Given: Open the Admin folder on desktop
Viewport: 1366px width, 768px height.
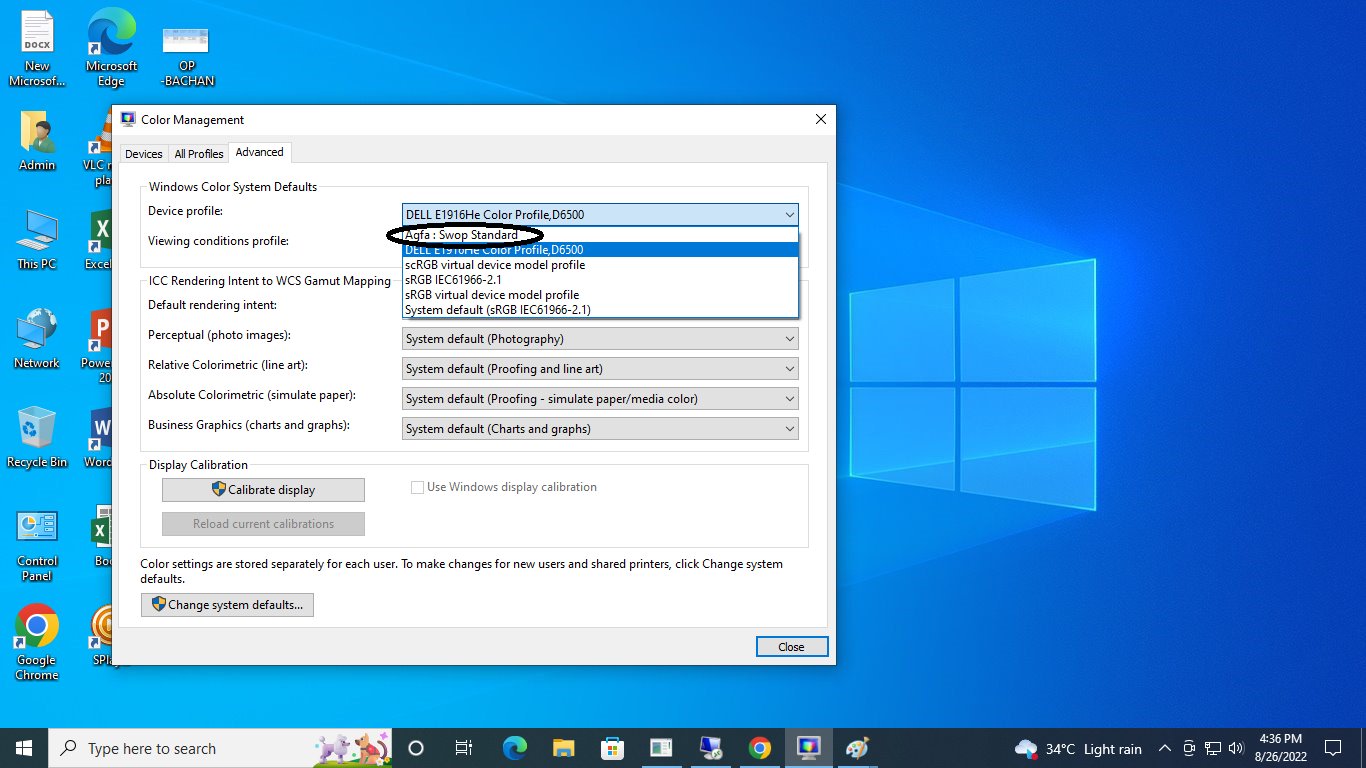Looking at the screenshot, I should [x=37, y=141].
